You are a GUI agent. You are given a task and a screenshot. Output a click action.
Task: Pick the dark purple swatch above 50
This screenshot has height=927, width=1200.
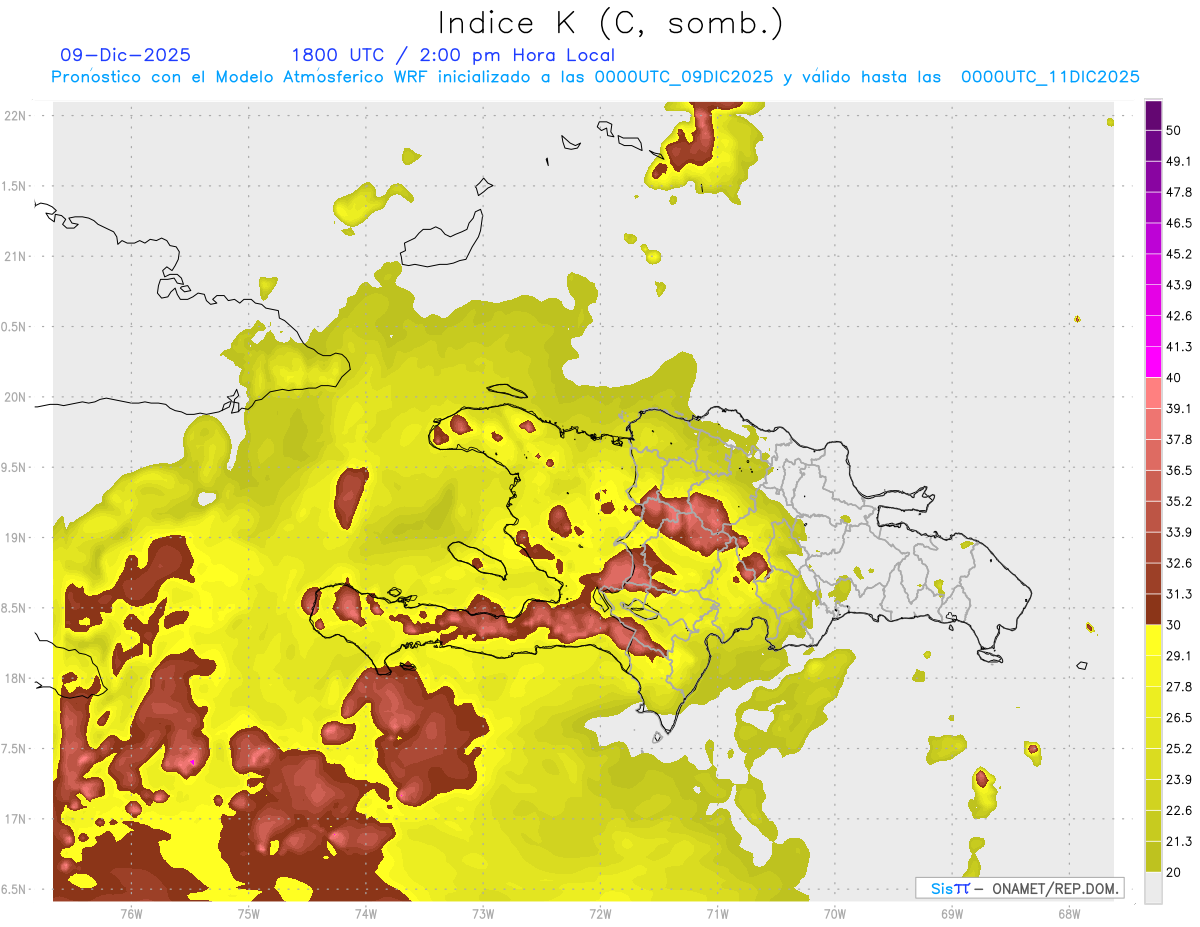click(x=1154, y=115)
